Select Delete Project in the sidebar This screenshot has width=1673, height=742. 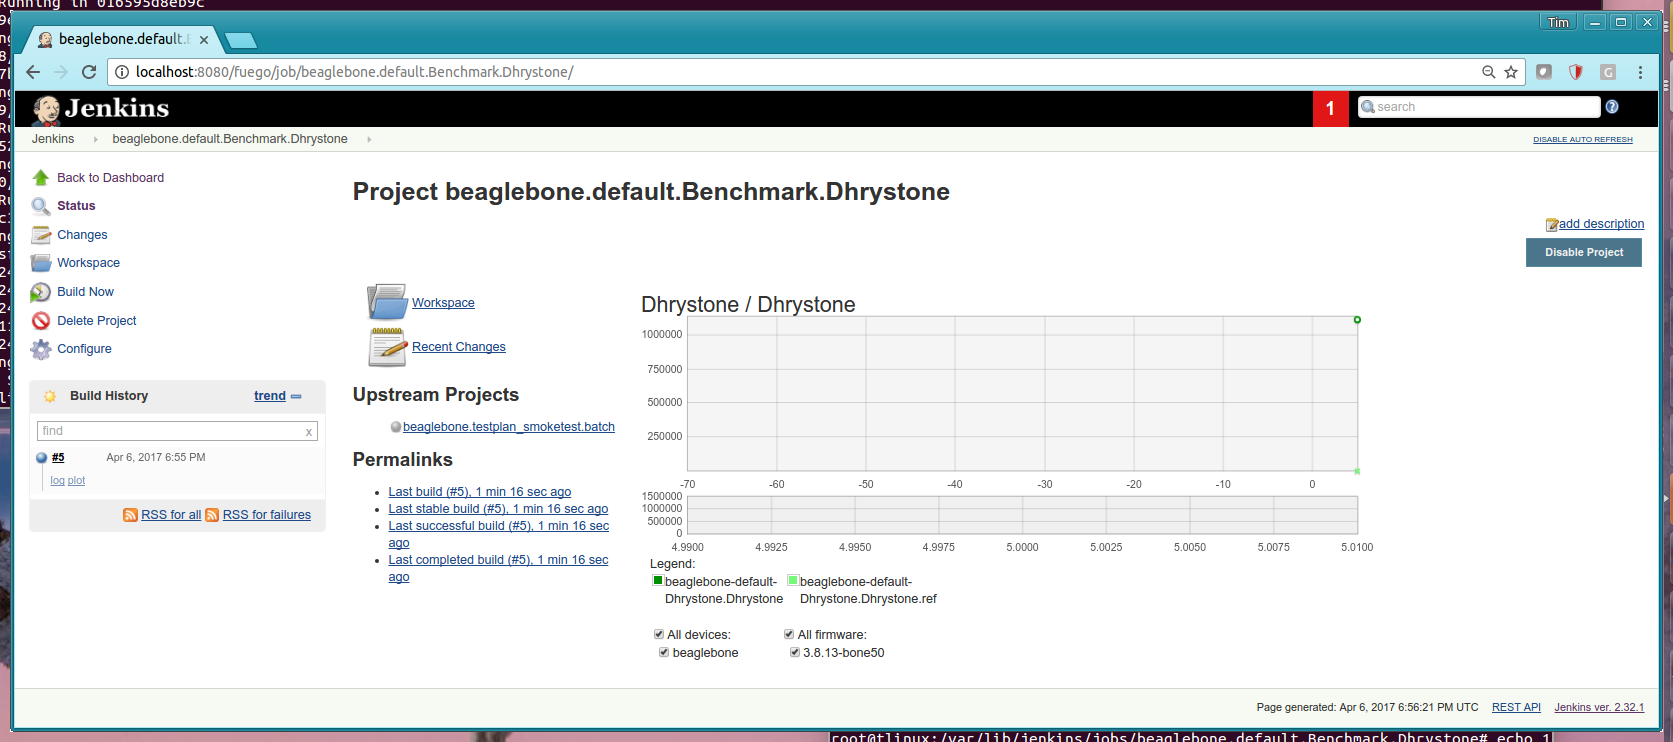[x=96, y=321]
